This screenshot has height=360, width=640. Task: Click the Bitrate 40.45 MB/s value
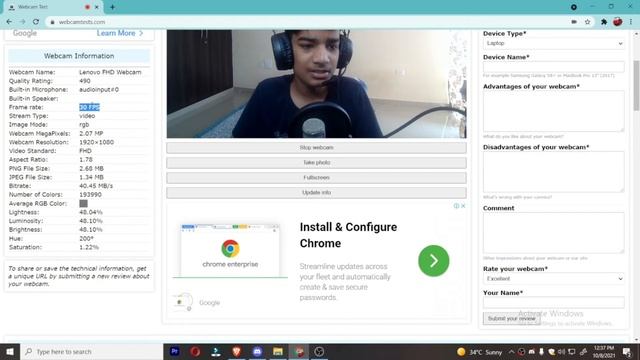click(x=96, y=186)
